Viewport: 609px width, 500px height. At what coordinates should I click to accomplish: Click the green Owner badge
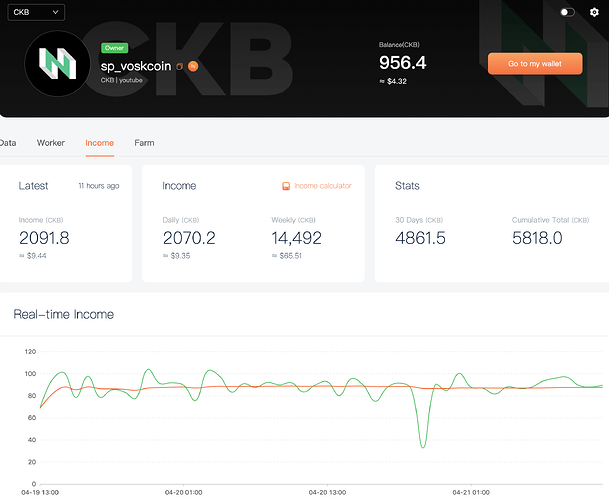click(x=114, y=48)
